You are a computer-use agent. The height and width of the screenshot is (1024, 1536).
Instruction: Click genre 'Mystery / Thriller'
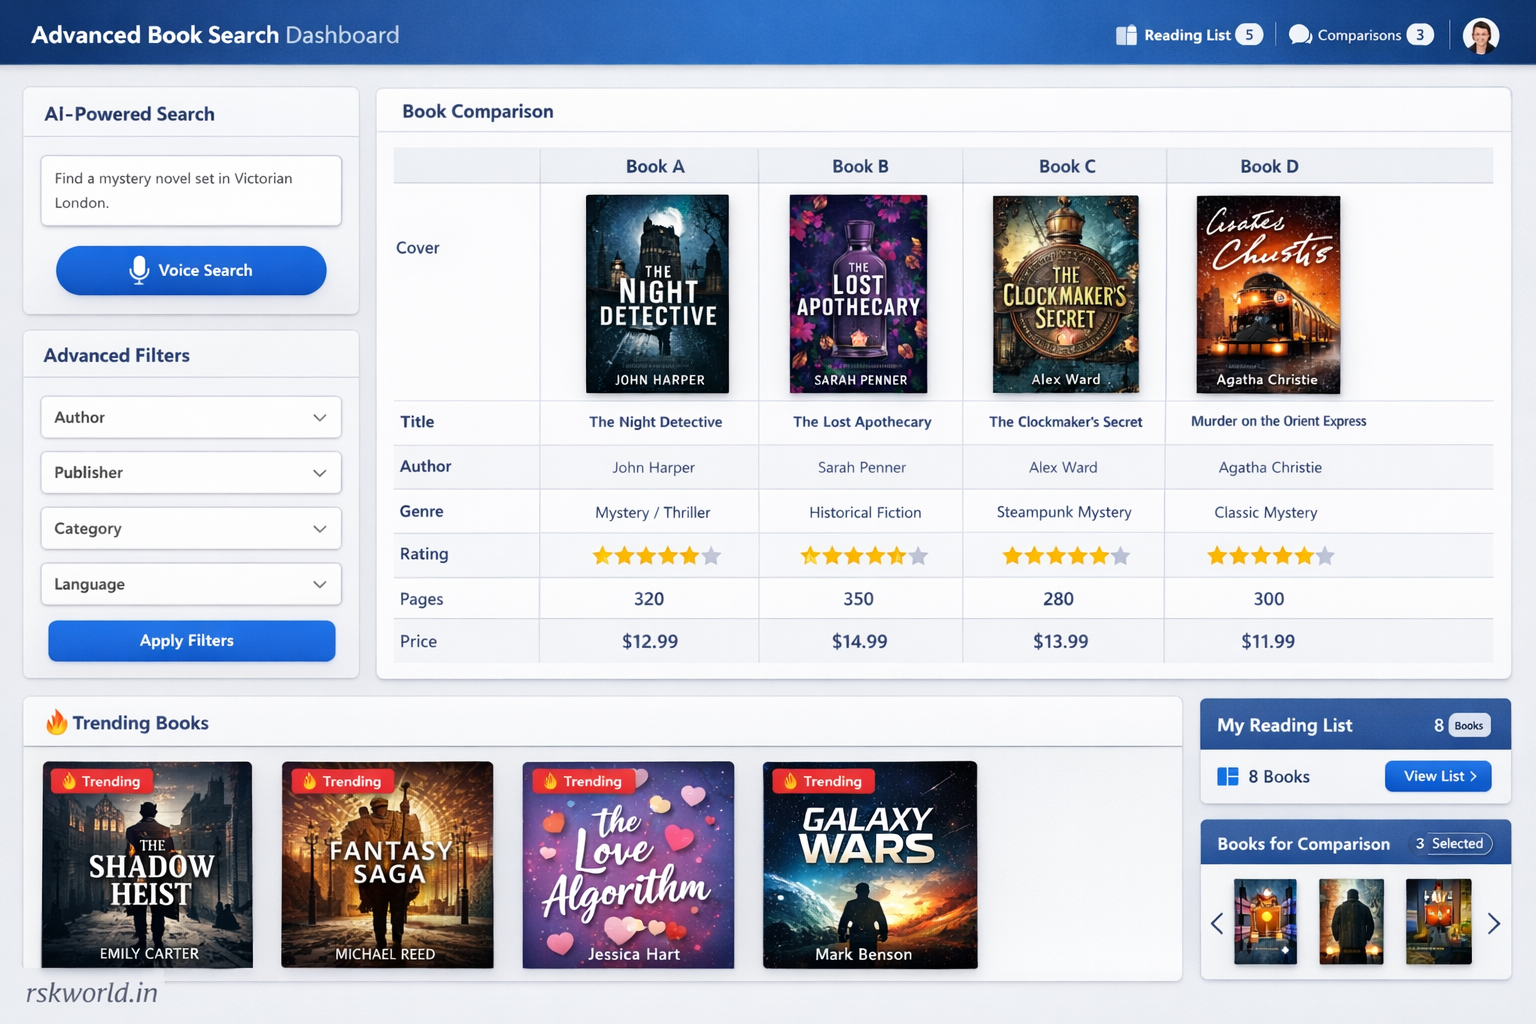(x=653, y=512)
